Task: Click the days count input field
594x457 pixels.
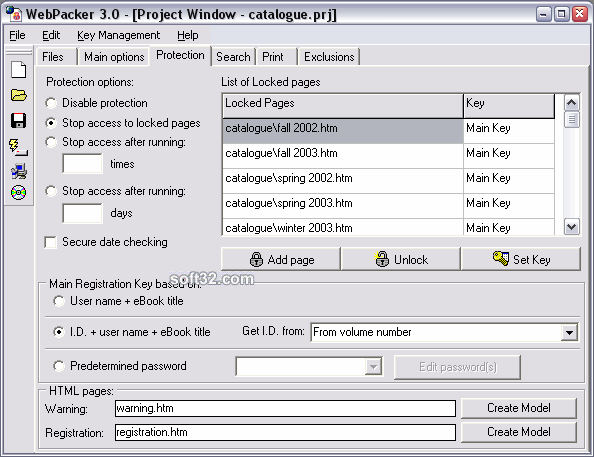Action: (83, 213)
